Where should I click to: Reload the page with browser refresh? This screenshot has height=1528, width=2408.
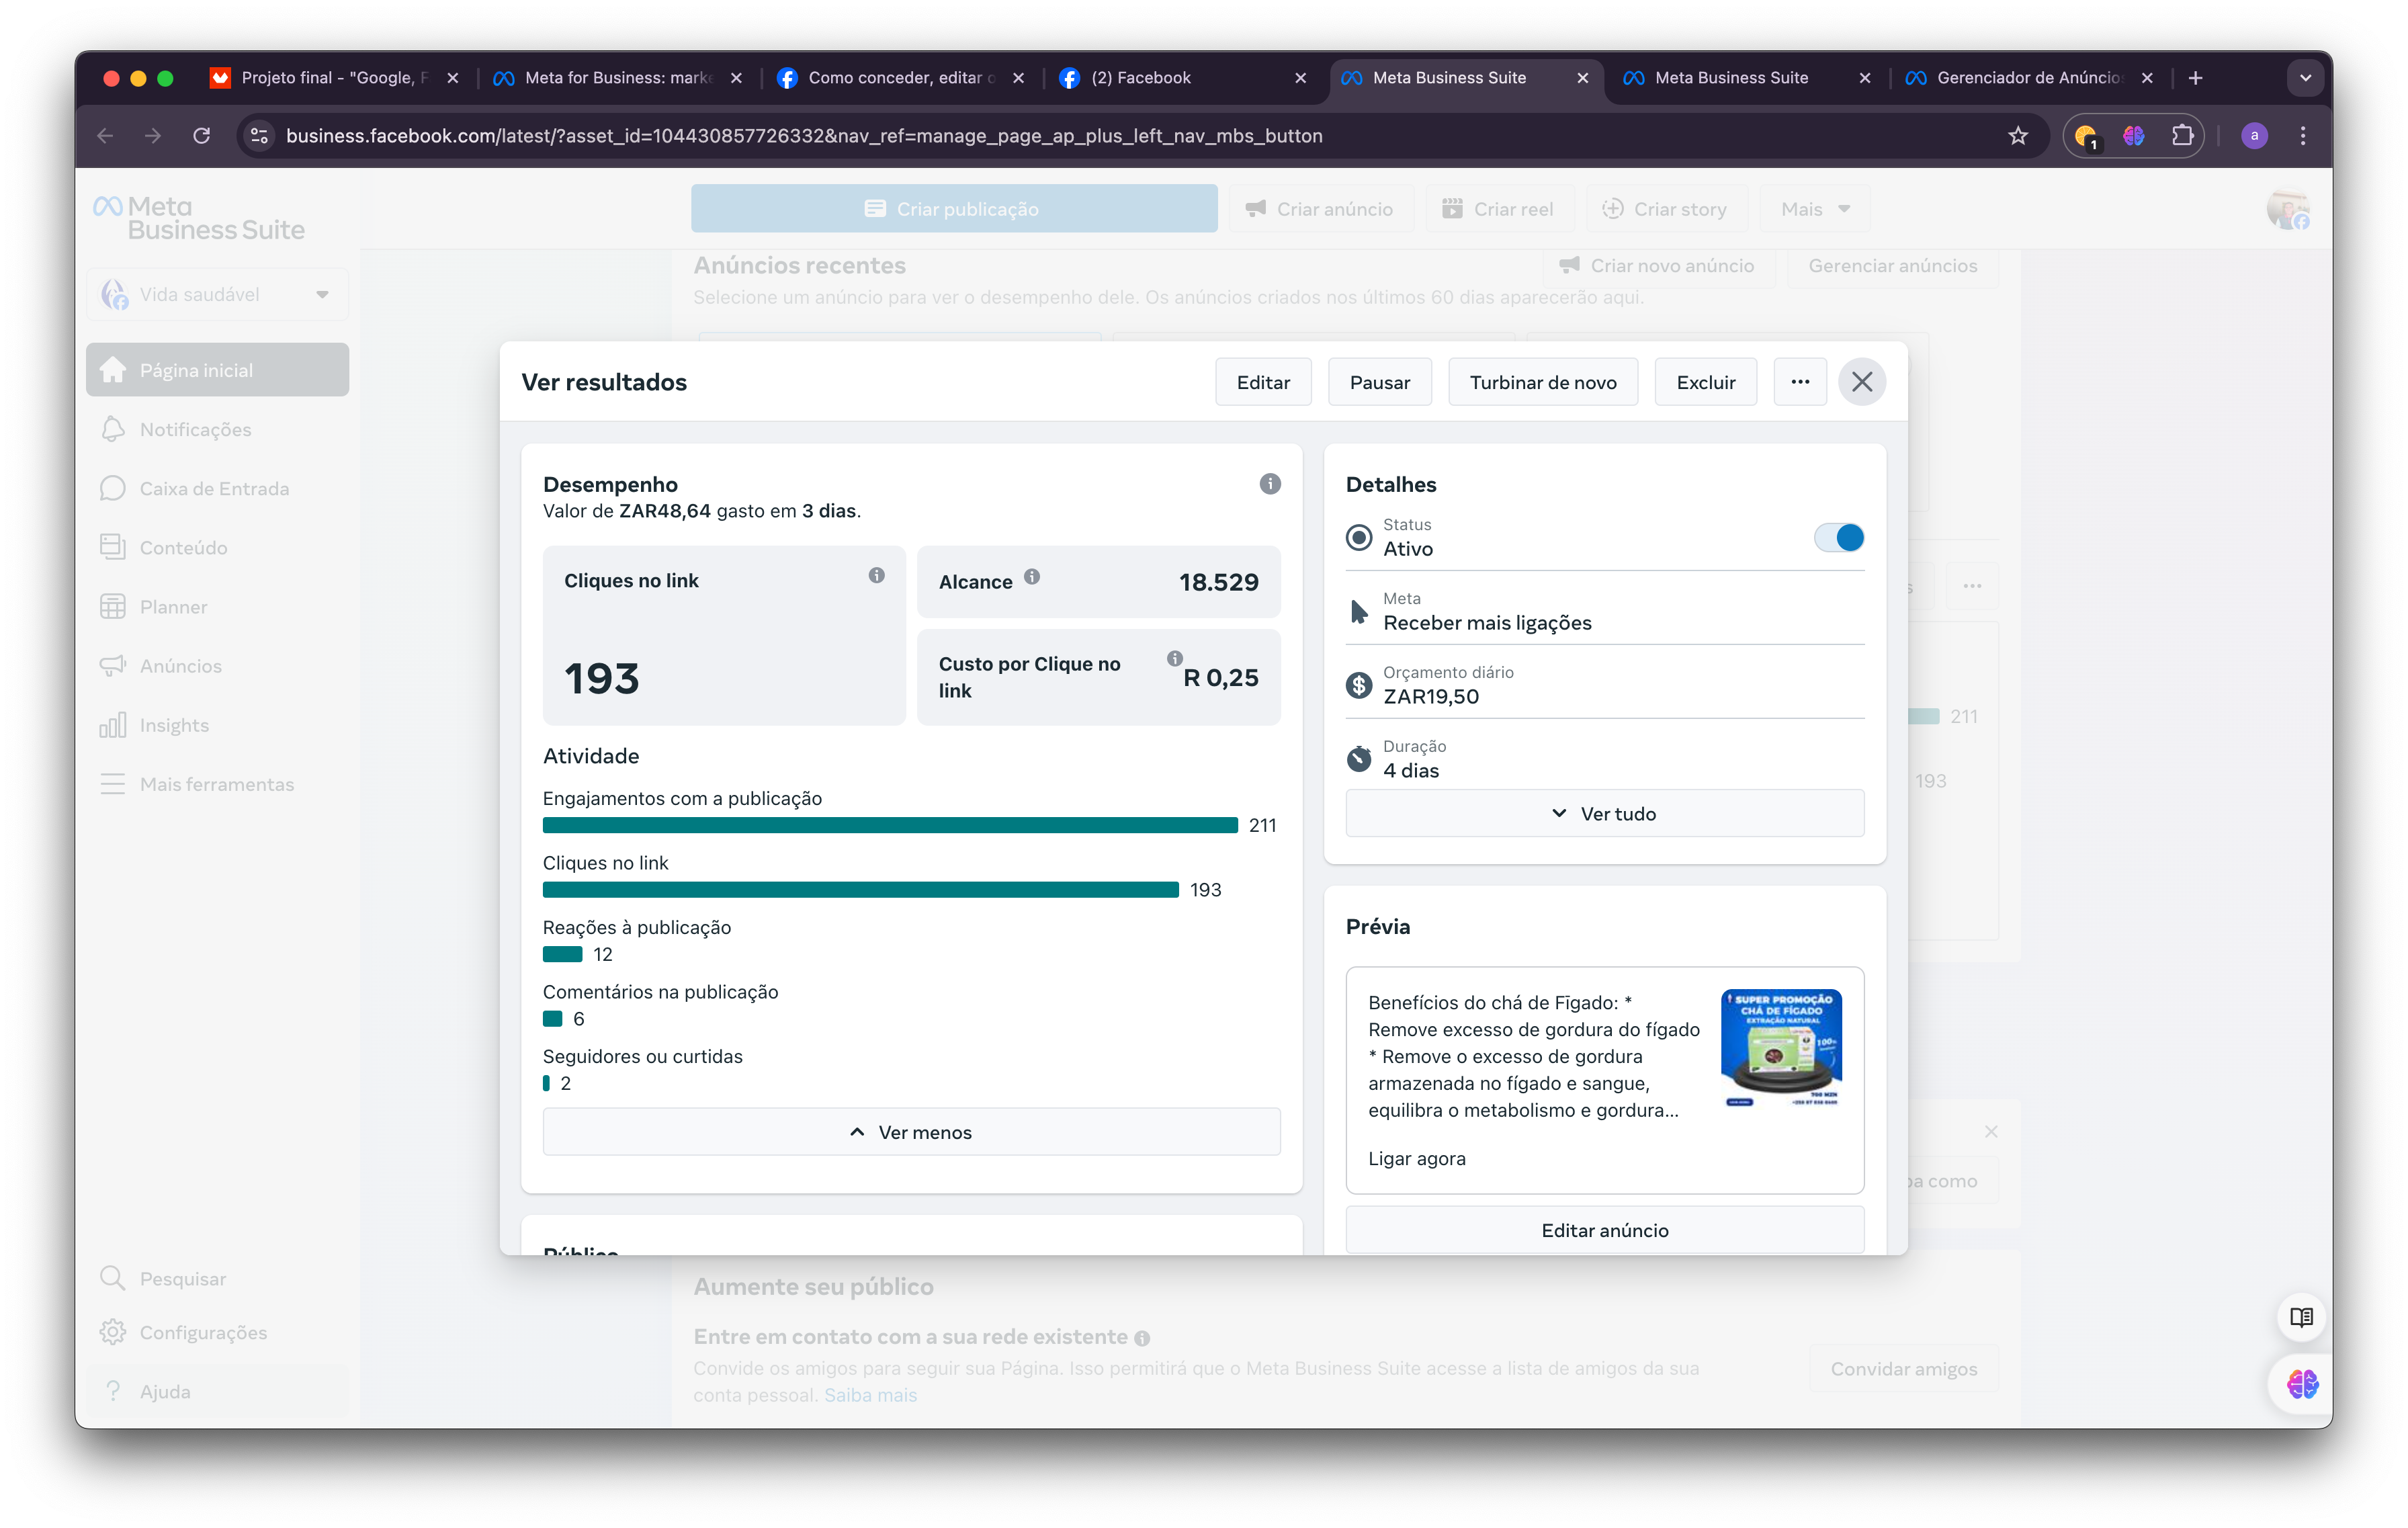(202, 135)
